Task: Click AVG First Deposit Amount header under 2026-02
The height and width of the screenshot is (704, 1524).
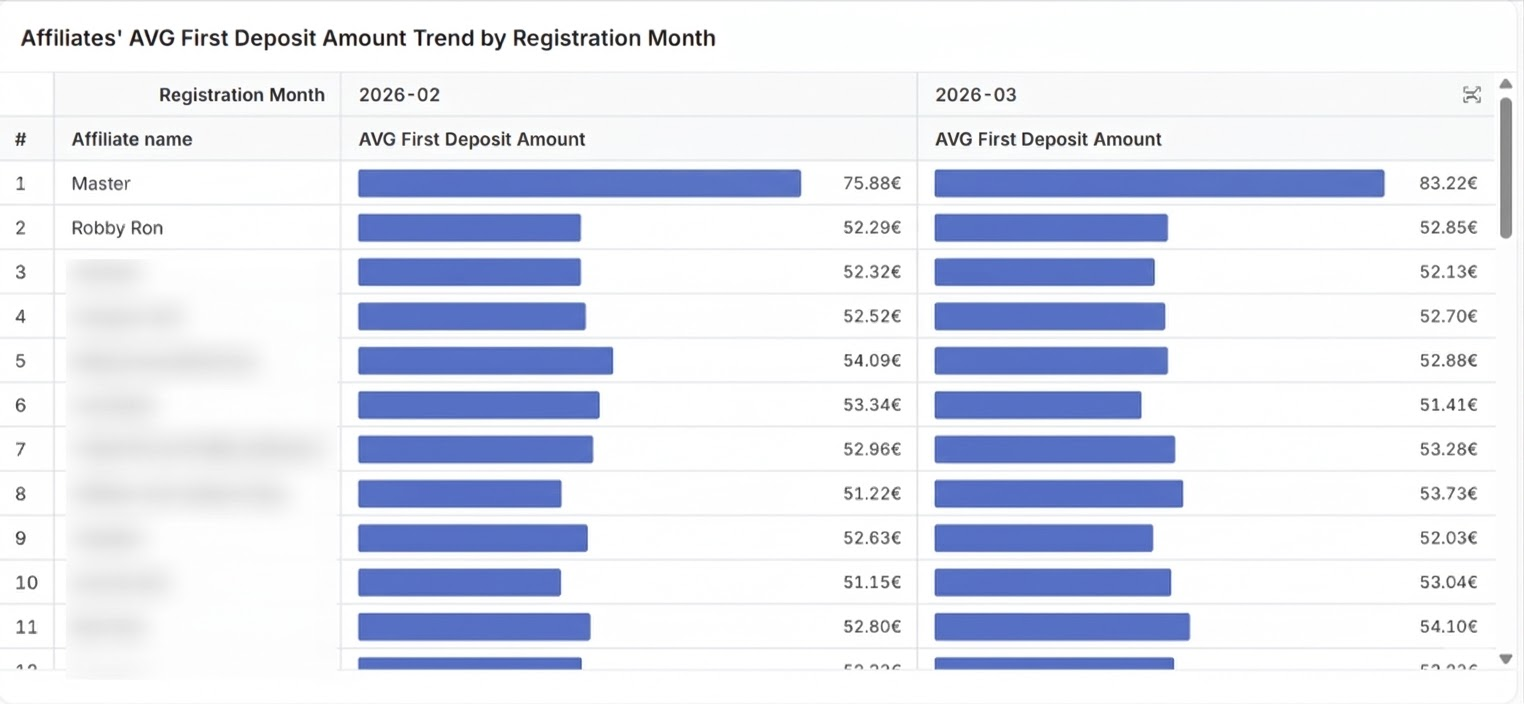Action: point(472,139)
